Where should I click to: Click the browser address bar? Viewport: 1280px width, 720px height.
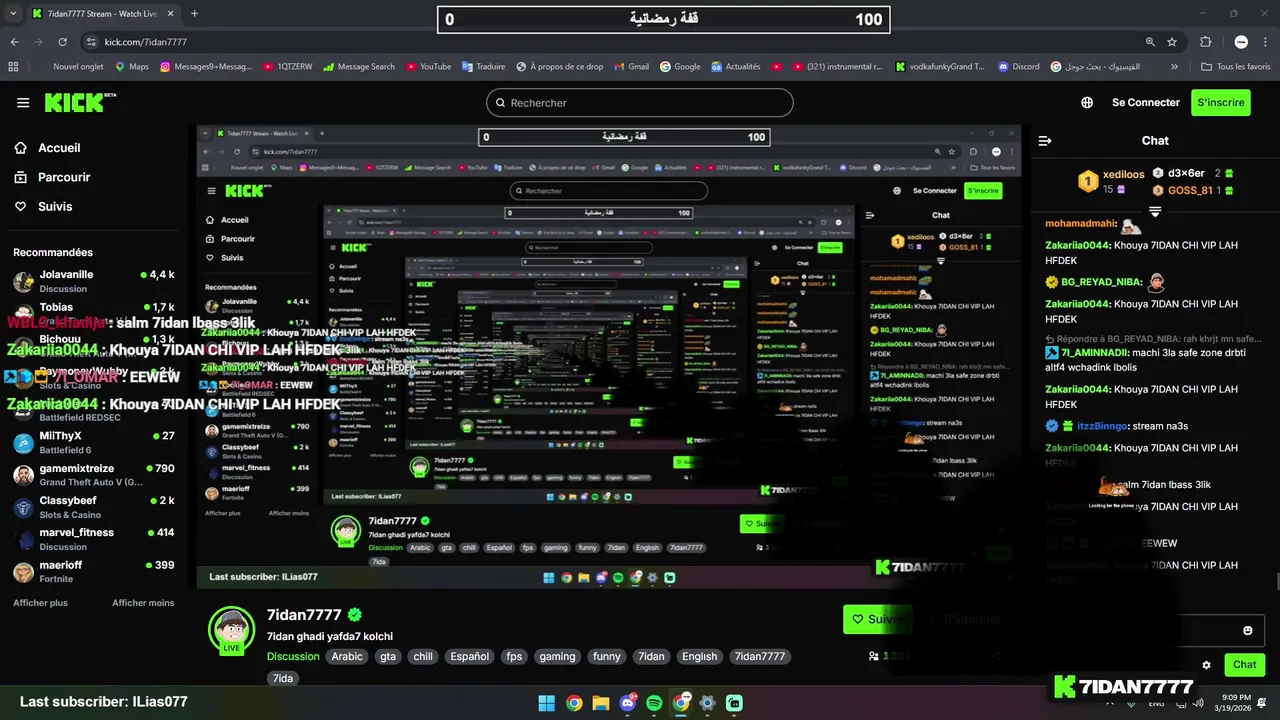[x=610, y=42]
